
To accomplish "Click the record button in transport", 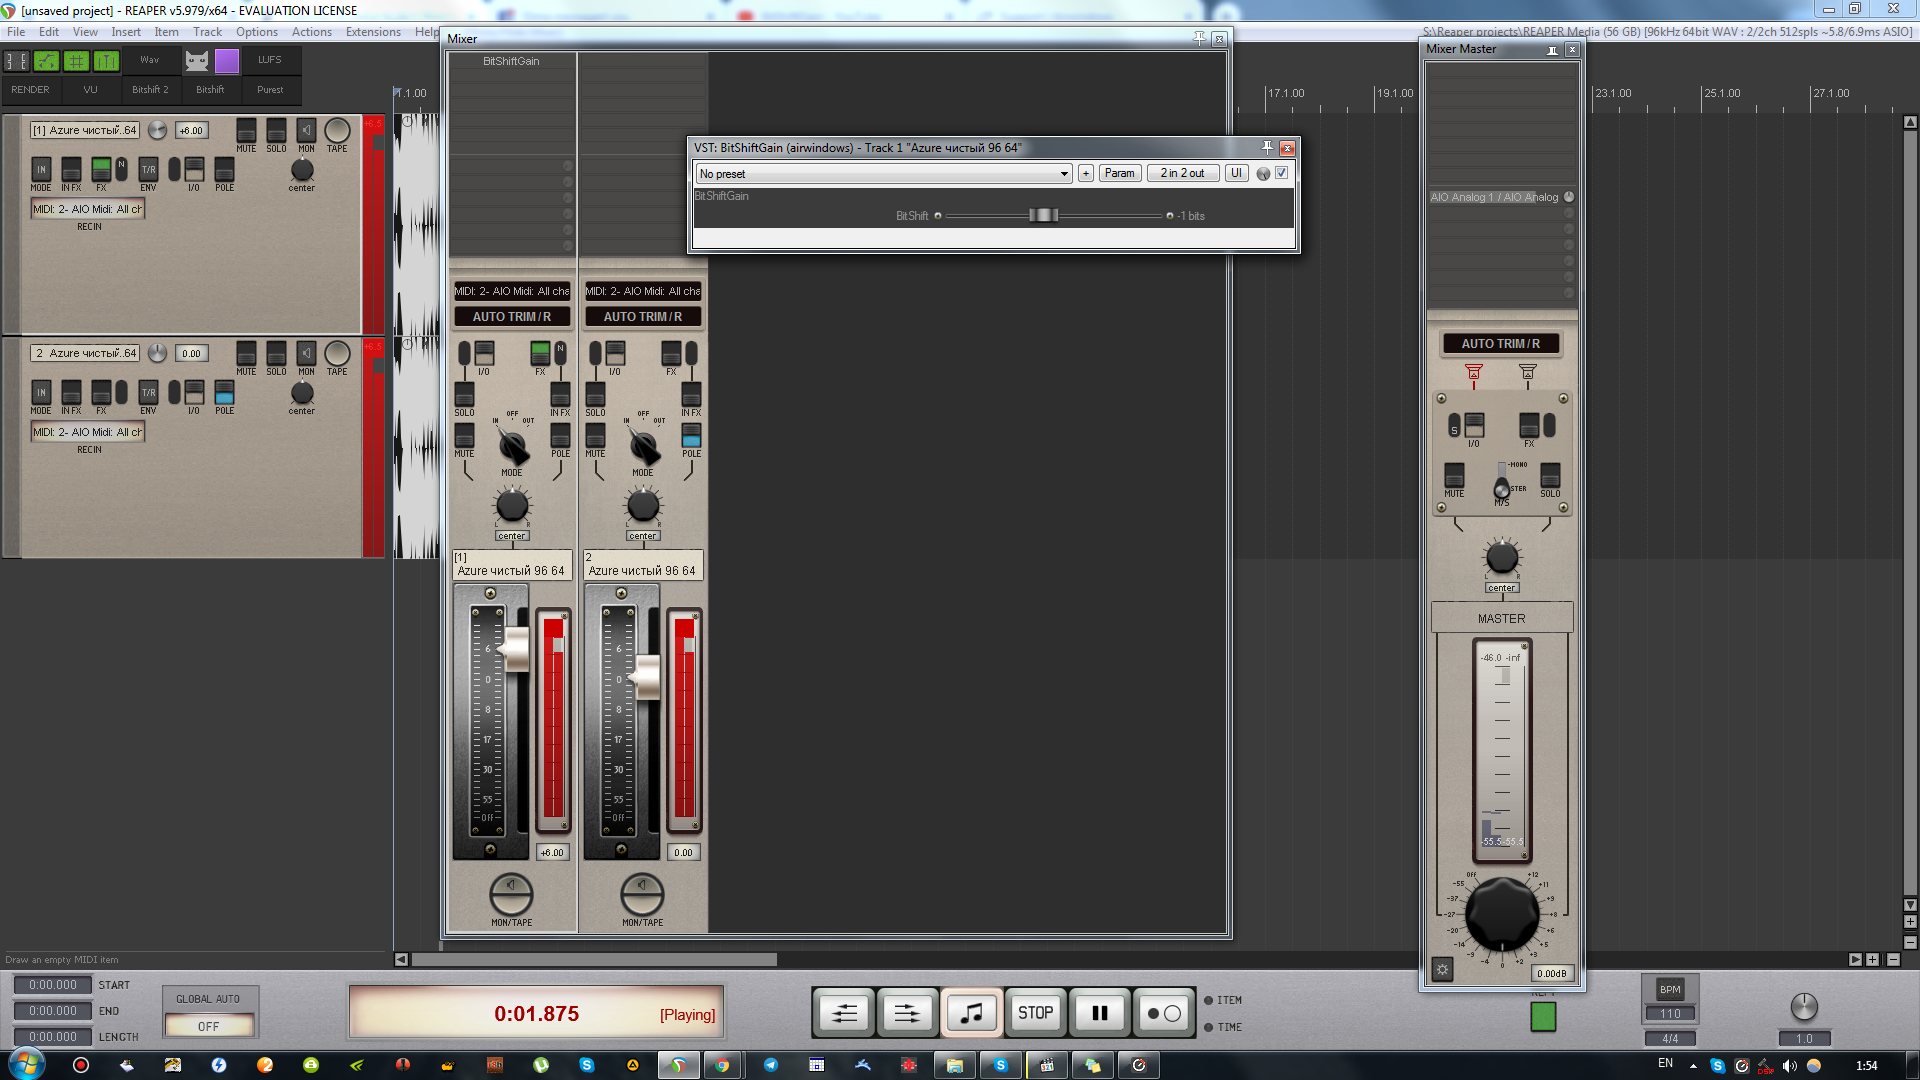I will (x=1164, y=1013).
